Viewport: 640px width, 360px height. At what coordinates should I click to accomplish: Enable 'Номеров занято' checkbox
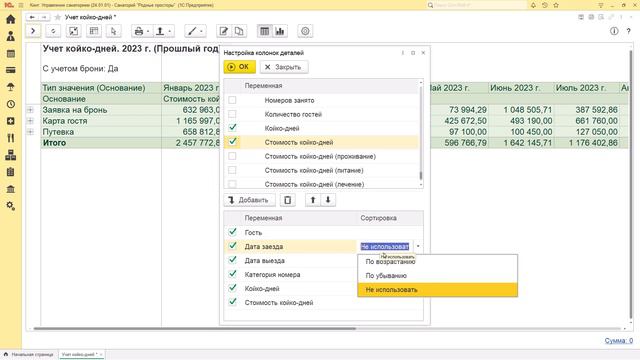click(x=232, y=100)
